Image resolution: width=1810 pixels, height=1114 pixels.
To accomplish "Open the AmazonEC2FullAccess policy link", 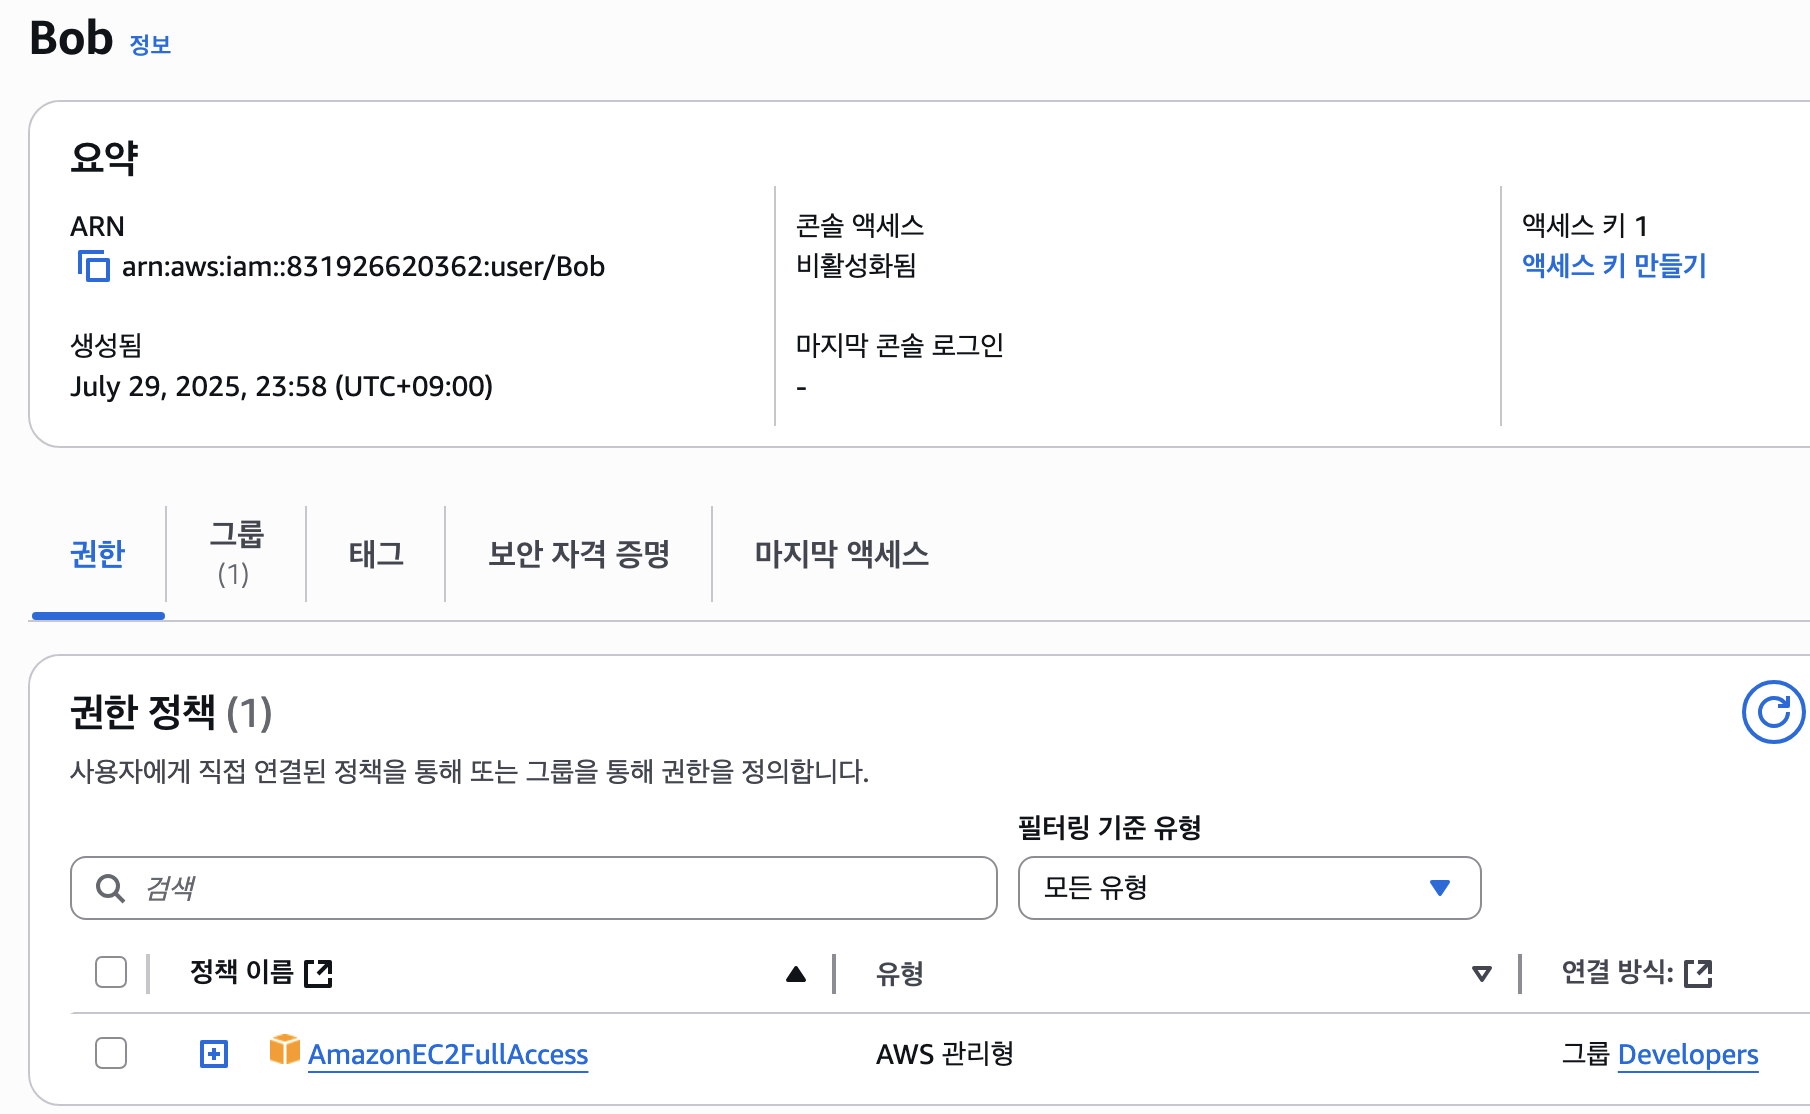I will (x=448, y=1054).
